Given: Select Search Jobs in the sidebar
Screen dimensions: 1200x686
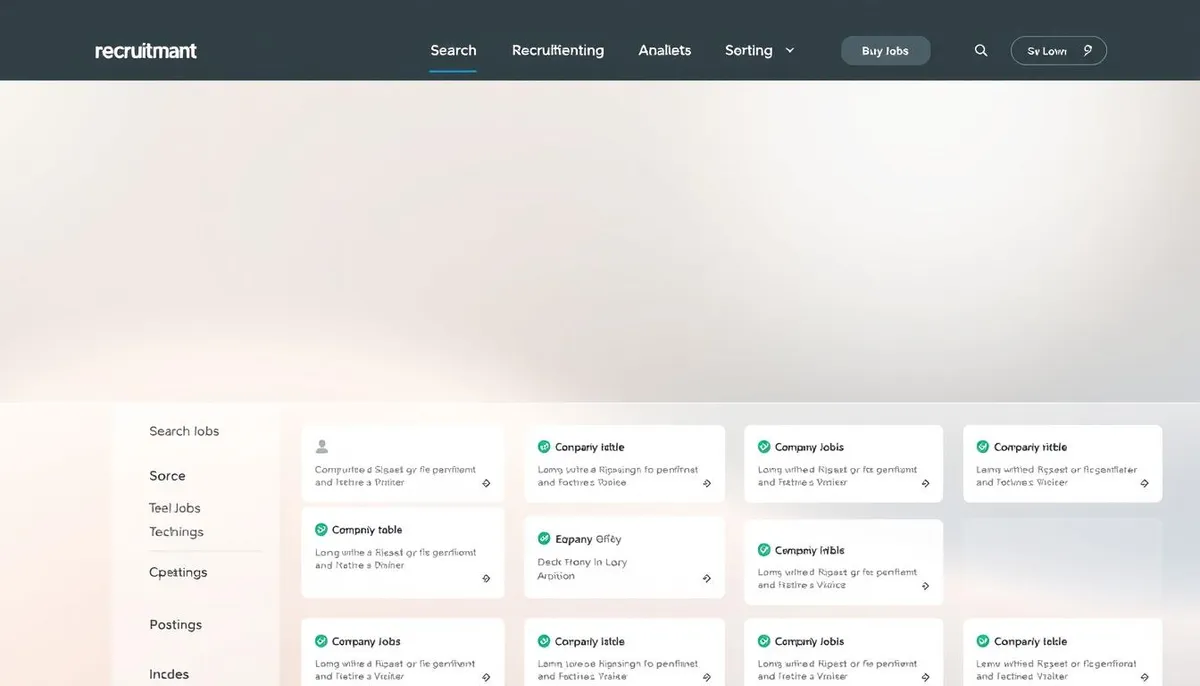Looking at the screenshot, I should [184, 431].
